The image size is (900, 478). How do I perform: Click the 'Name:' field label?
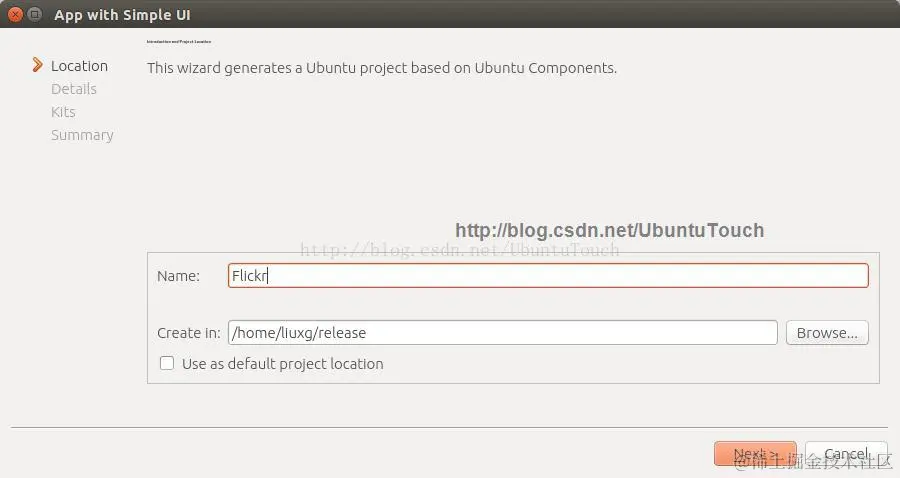(178, 276)
